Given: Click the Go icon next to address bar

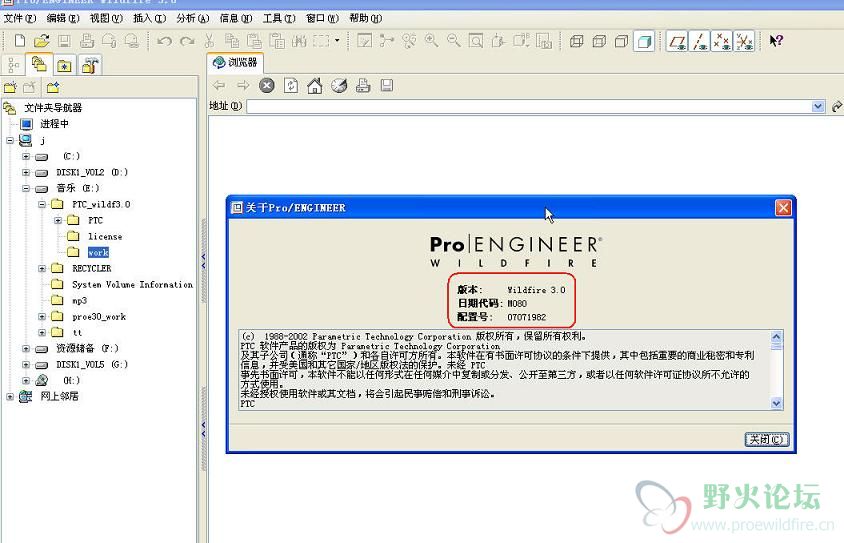Looking at the screenshot, I should [836, 106].
